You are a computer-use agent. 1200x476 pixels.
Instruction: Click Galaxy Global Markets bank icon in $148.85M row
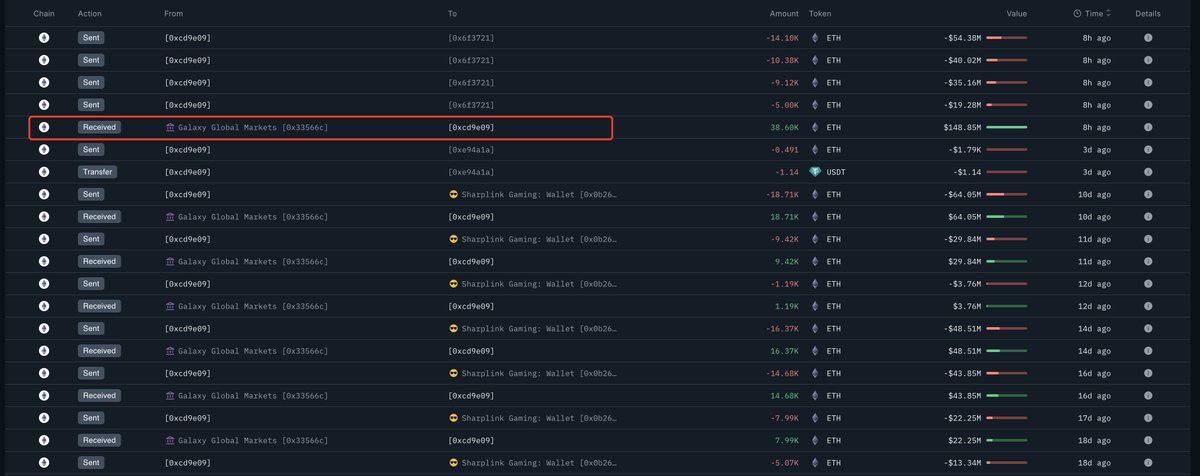click(170, 127)
